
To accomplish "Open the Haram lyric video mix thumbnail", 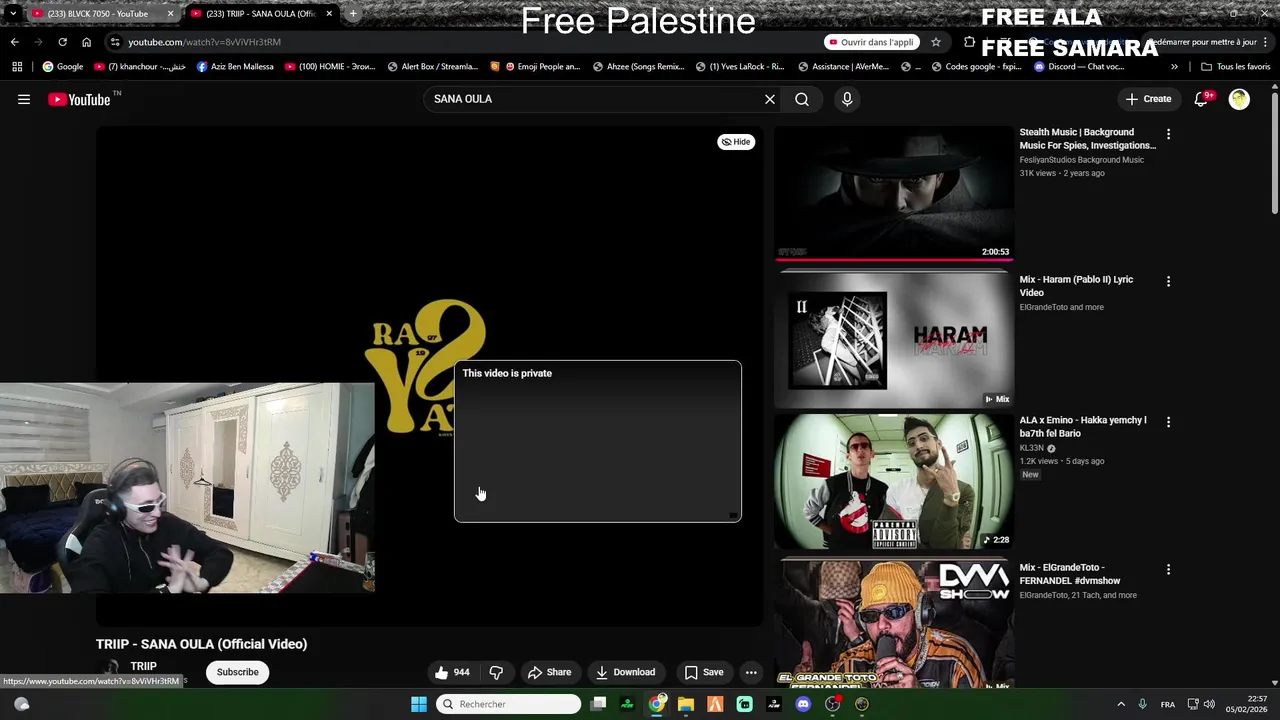I will click(x=894, y=340).
